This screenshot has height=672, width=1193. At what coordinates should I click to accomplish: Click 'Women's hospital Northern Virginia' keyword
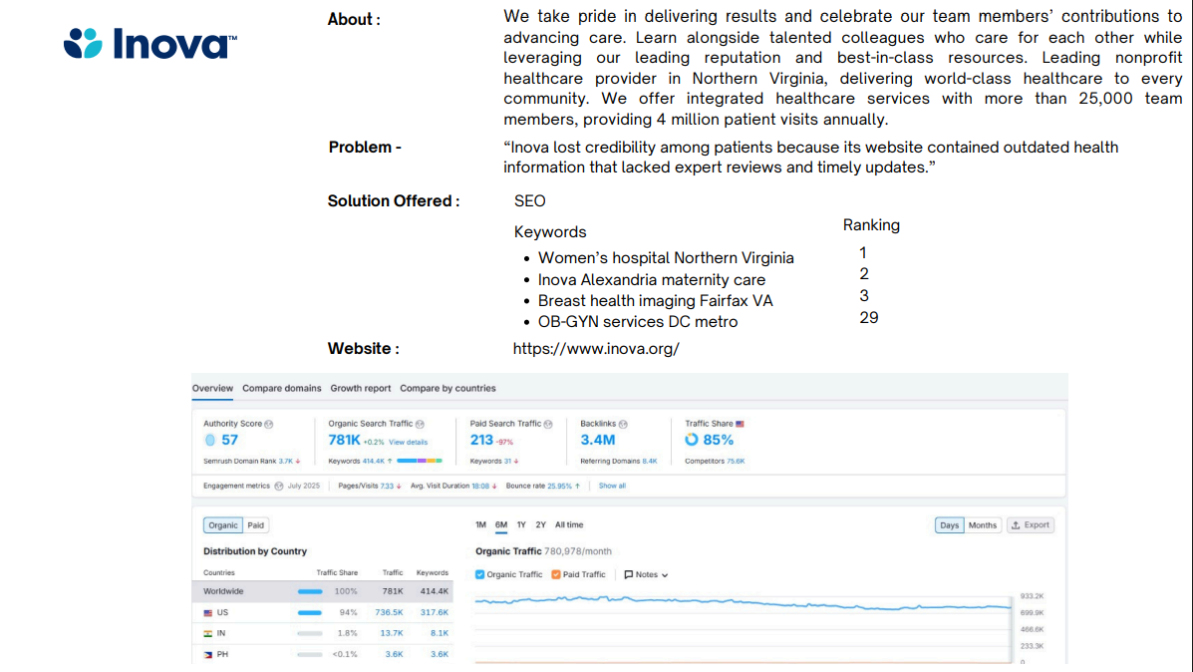coord(666,258)
